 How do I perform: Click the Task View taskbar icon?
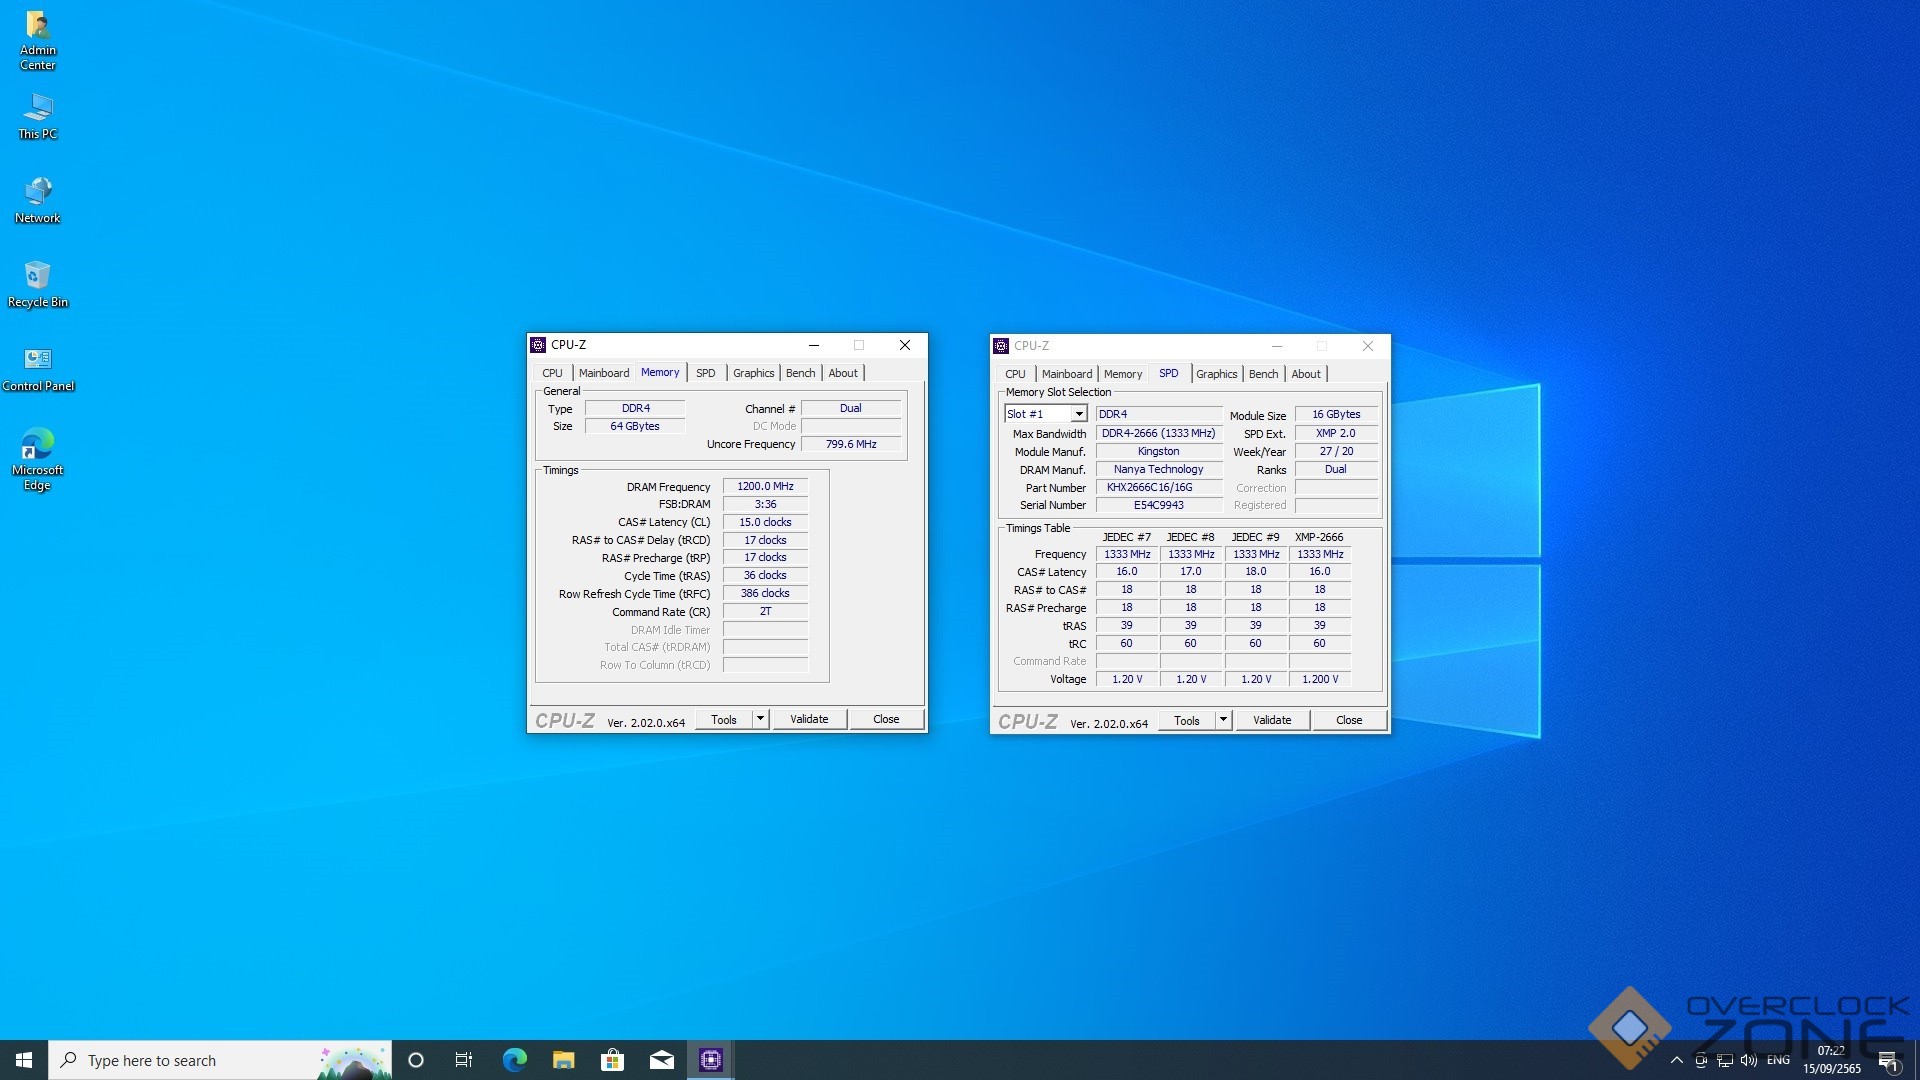(x=464, y=1060)
